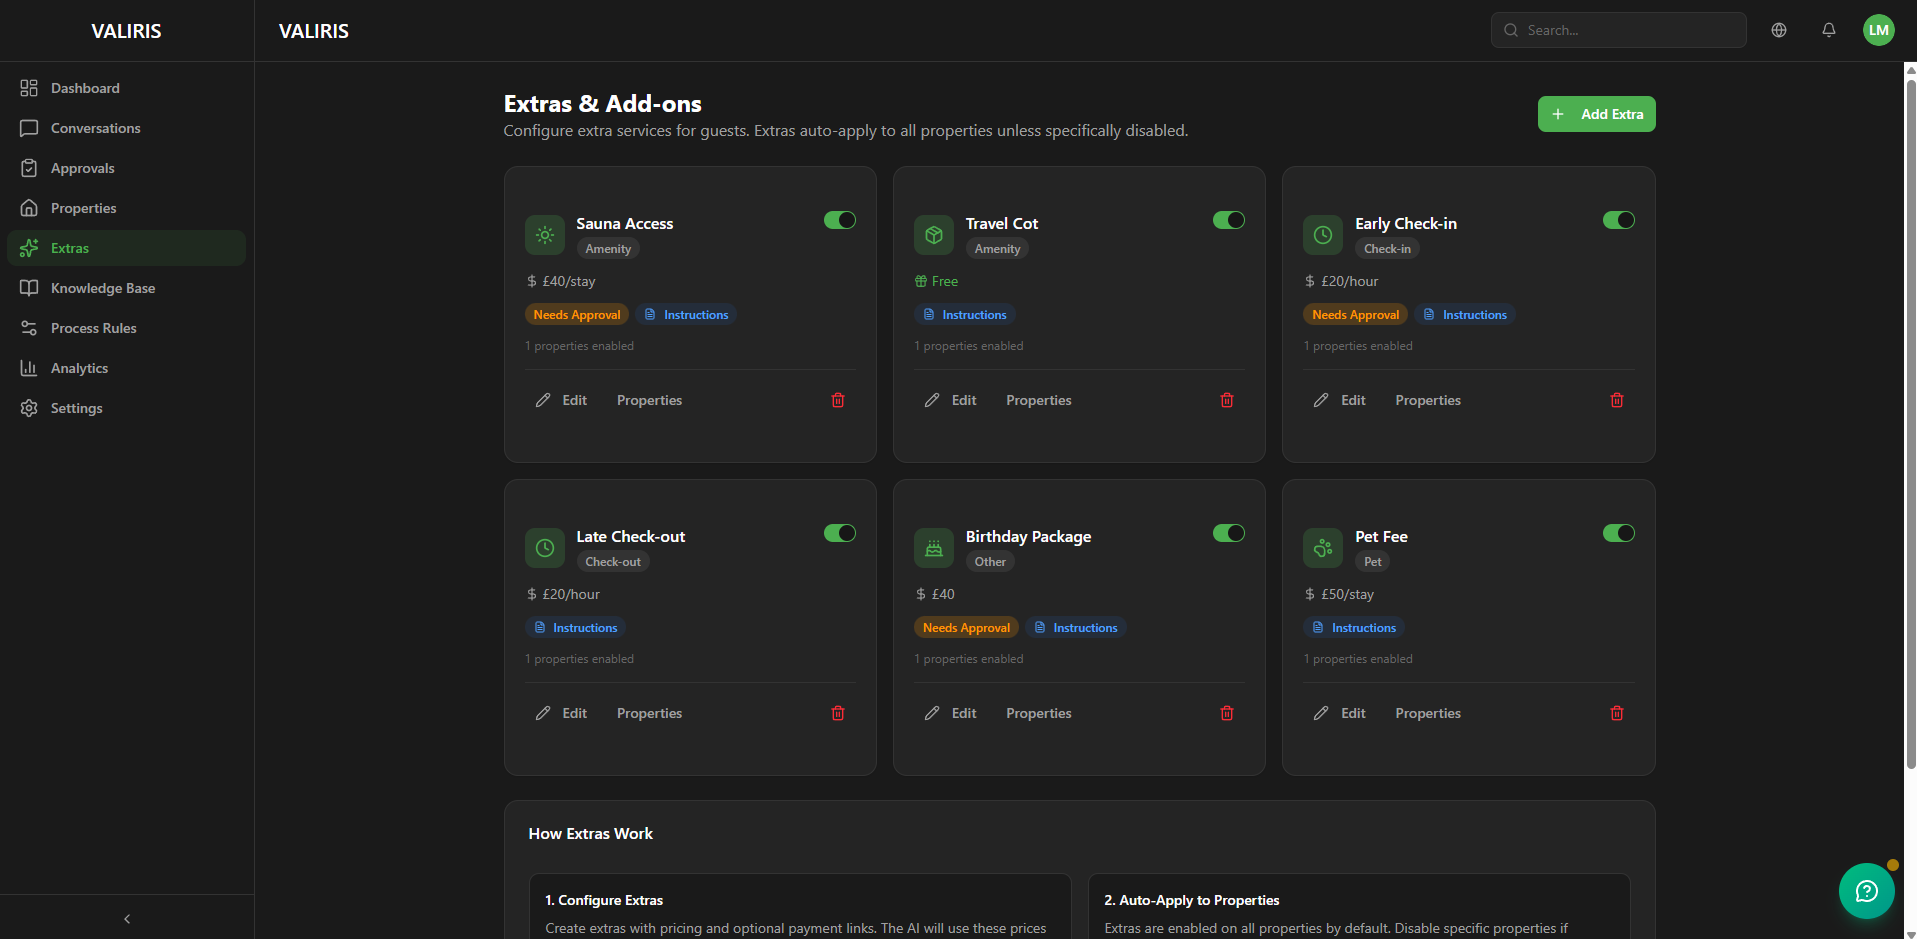Disable the Sauna Access toggle

pyautogui.click(x=840, y=220)
